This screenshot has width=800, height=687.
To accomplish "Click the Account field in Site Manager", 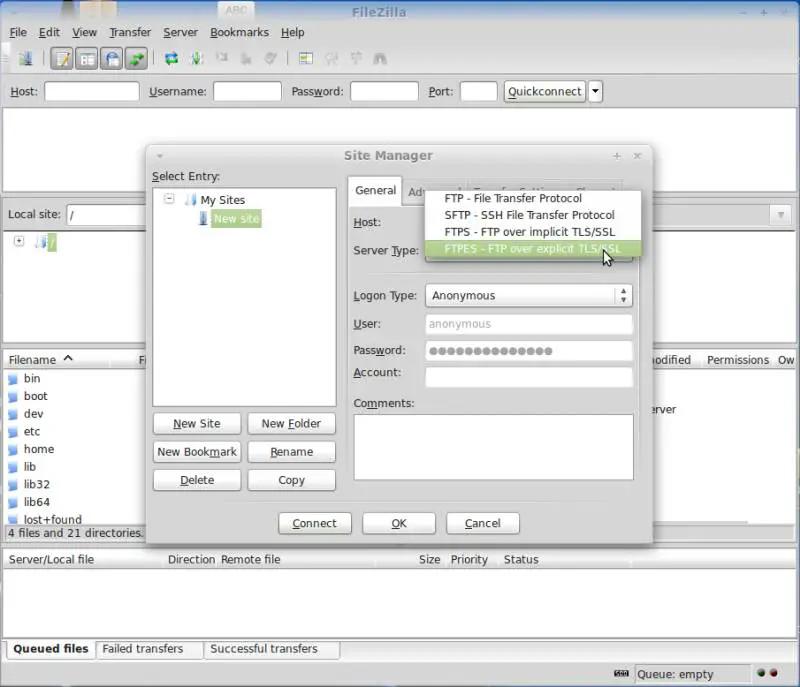I will [x=529, y=377].
